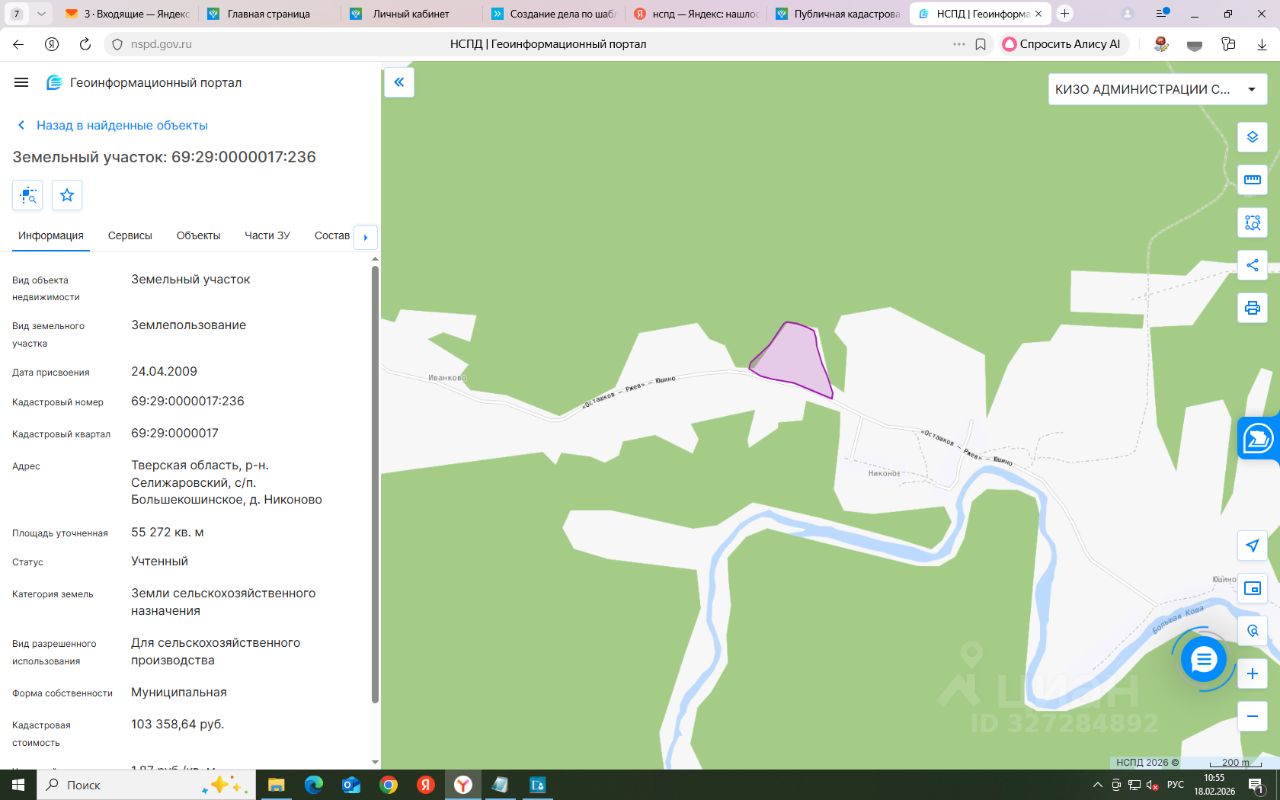1280x800 pixels.
Task: Open Microsoft Edge from taskbar
Action: point(314,785)
